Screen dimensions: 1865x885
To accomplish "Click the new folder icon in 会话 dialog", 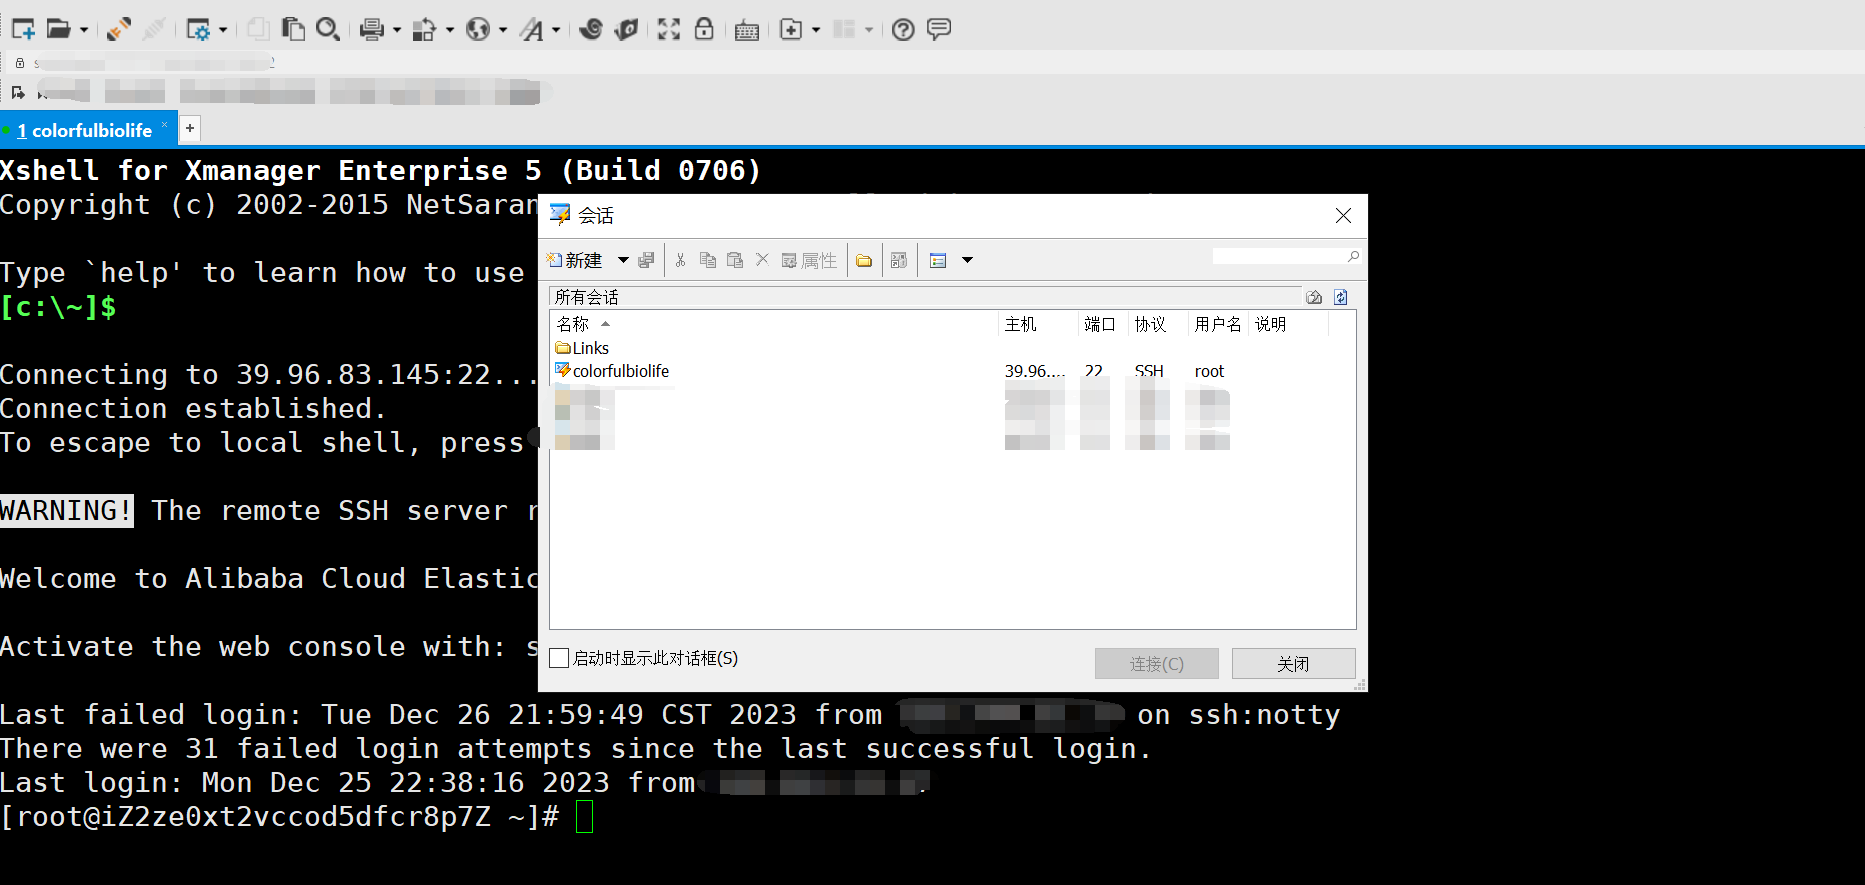I will tap(864, 261).
